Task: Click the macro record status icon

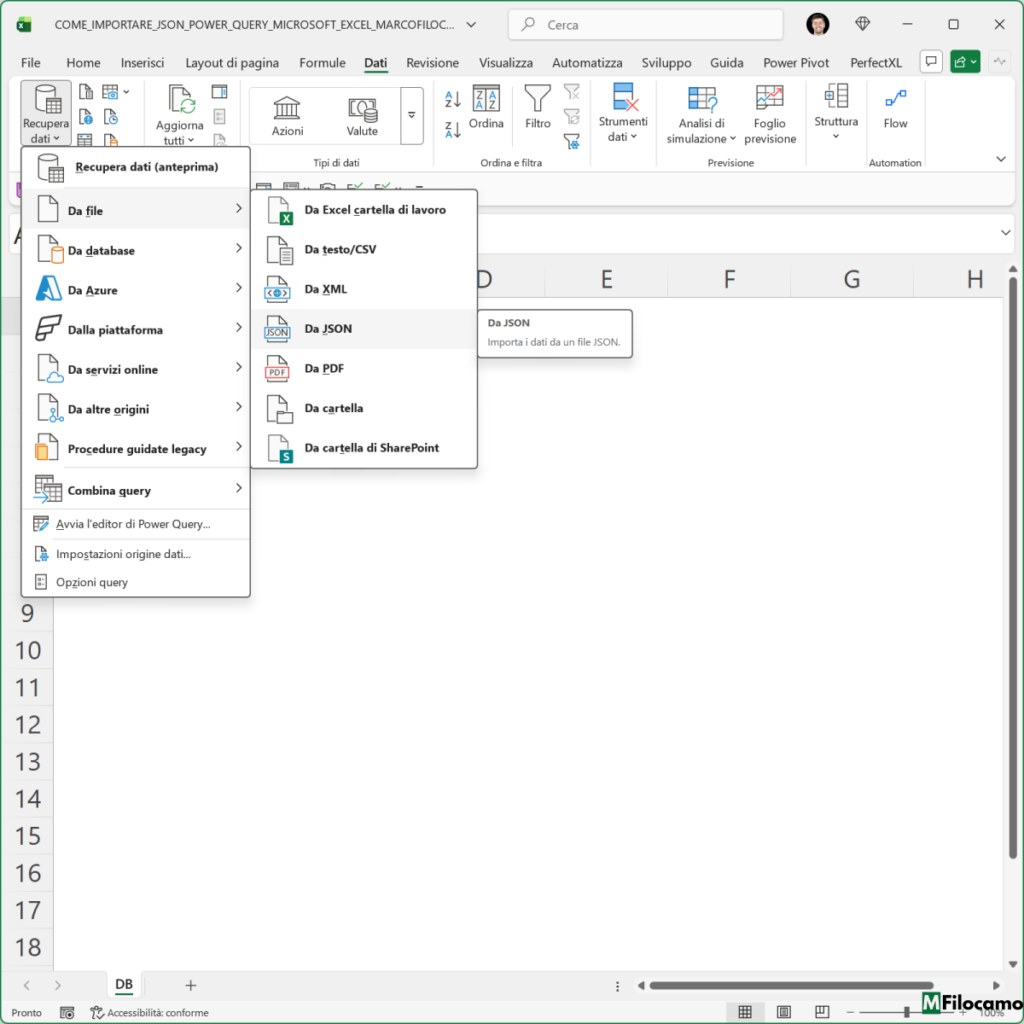Action: click(67, 1013)
